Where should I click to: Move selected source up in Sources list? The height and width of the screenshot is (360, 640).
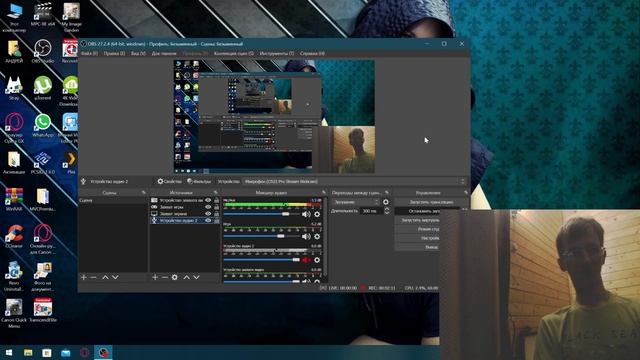tap(187, 277)
